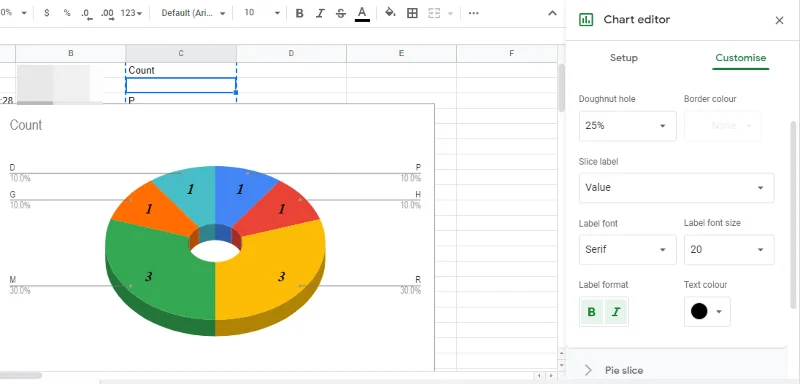Open the borders tool
Viewport: 800px width, 384px height.
click(412, 13)
